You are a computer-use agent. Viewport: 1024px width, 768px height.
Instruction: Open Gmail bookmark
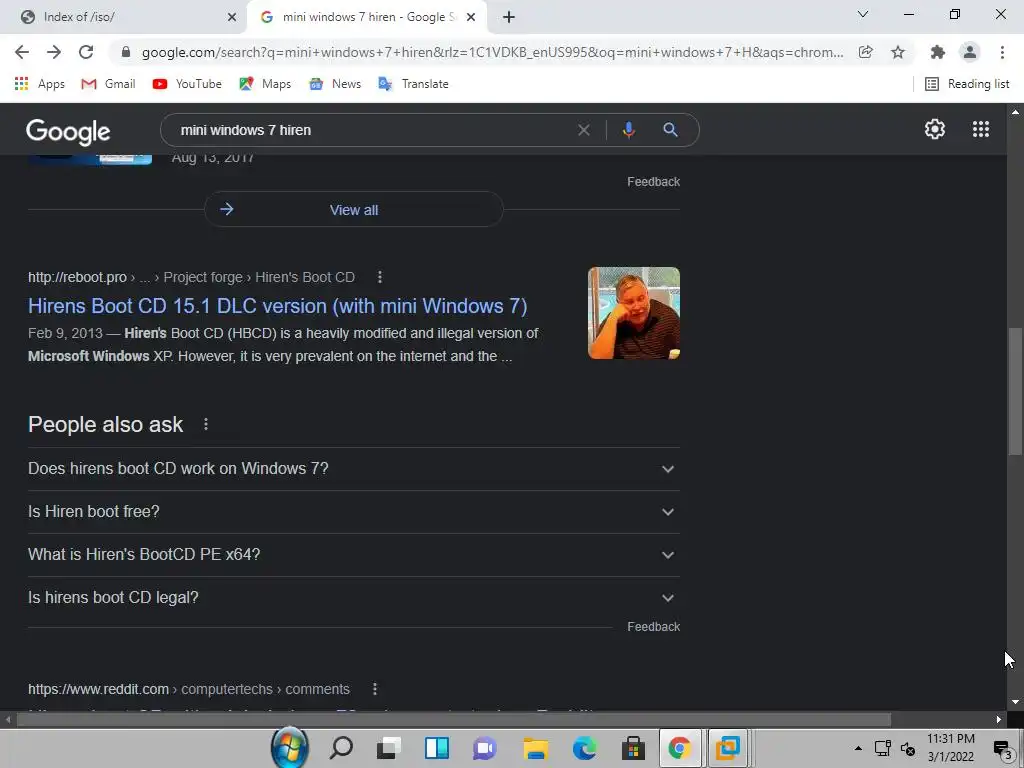point(108,84)
